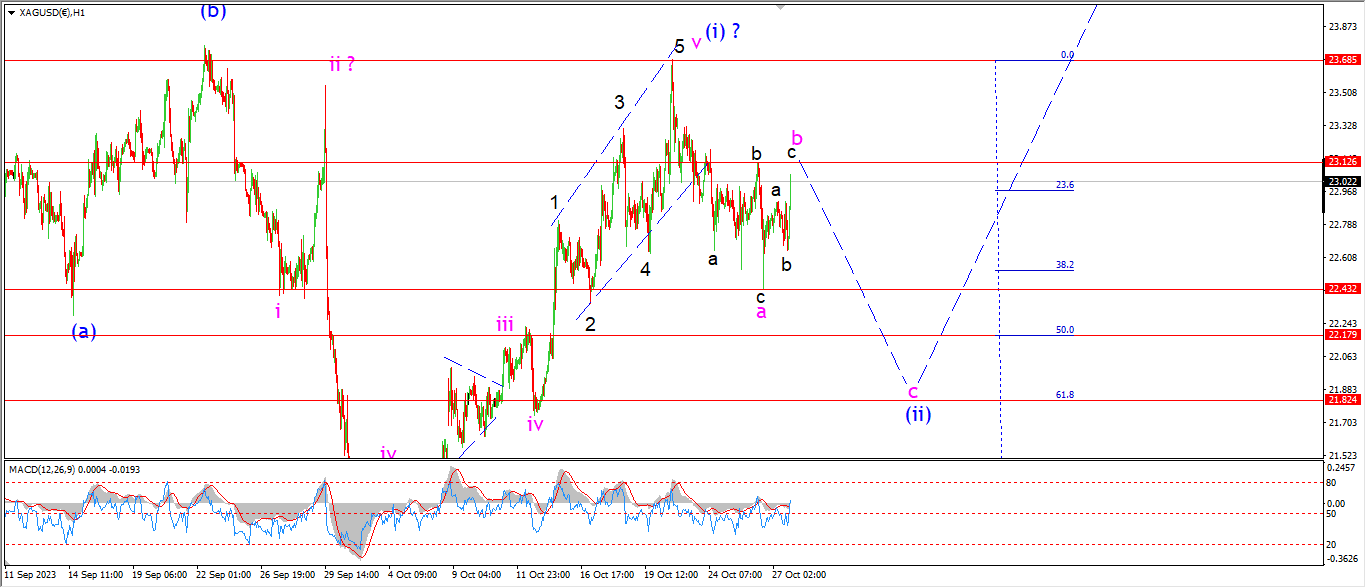Viewport: 1366px width, 588px height.
Task: Click the 22.788 axis price value
Action: tap(1341, 224)
